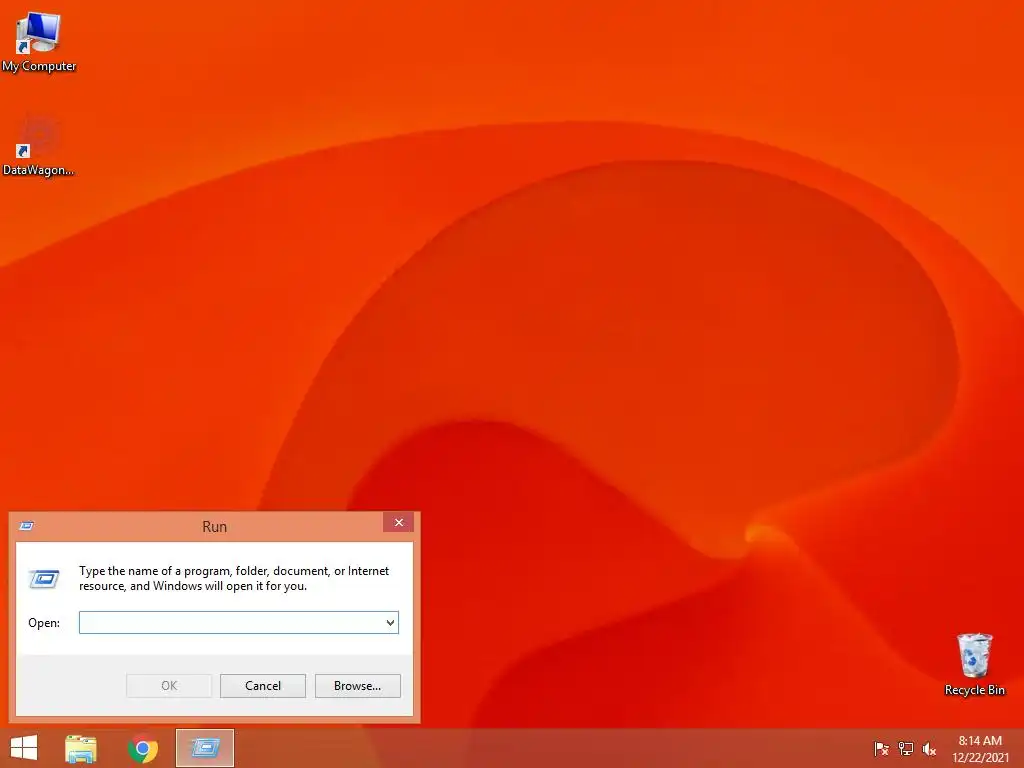
Task: Click the Run title bar system icon
Action: (27, 526)
